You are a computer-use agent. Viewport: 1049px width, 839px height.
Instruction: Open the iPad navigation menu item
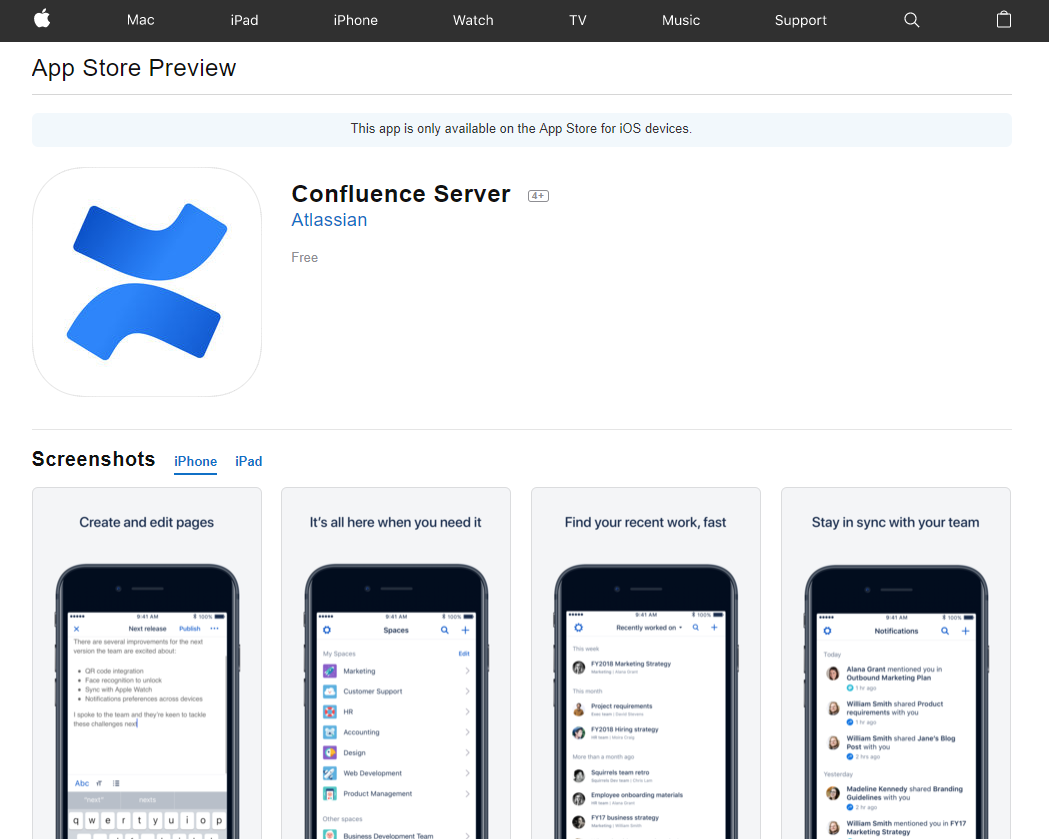pyautogui.click(x=244, y=20)
